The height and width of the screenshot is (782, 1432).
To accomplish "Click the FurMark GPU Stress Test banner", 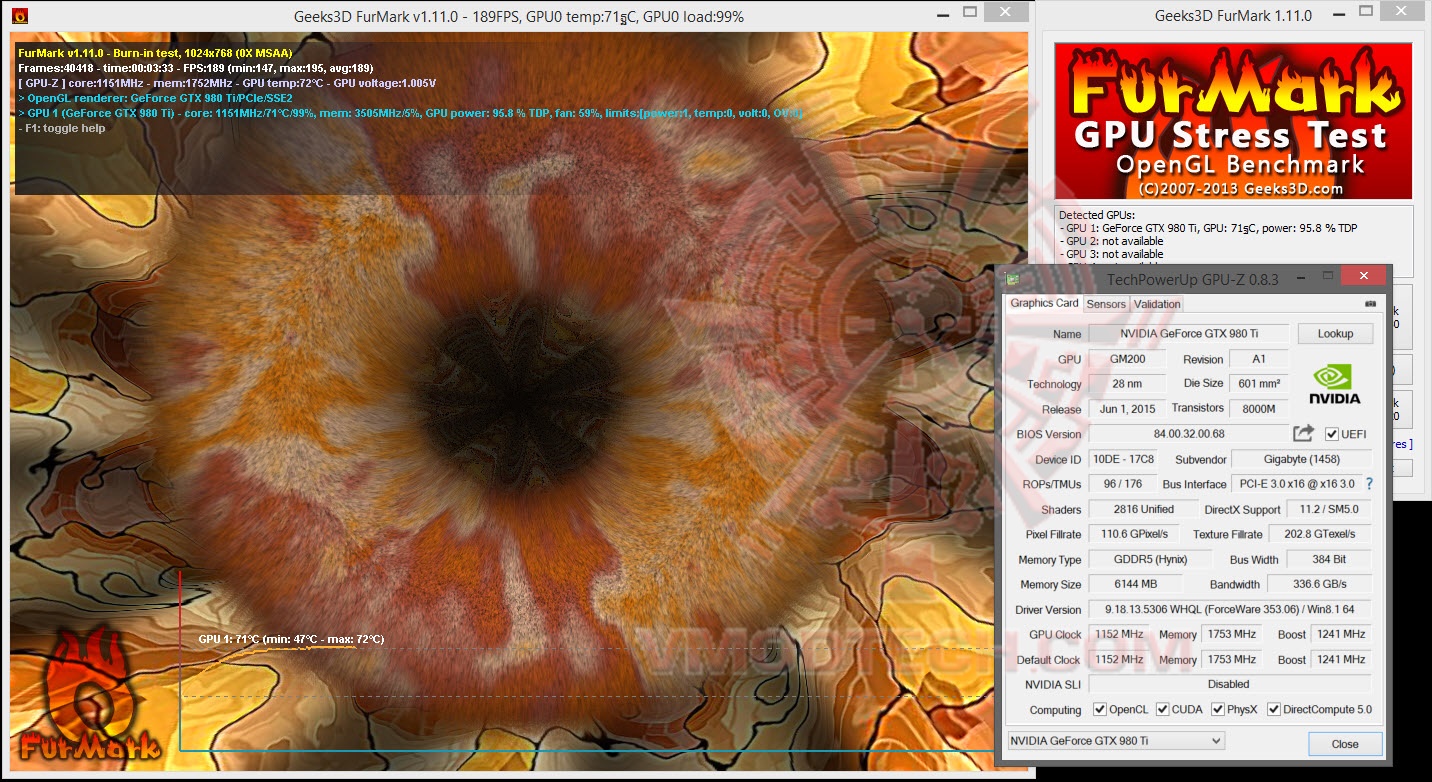I will pyautogui.click(x=1234, y=120).
